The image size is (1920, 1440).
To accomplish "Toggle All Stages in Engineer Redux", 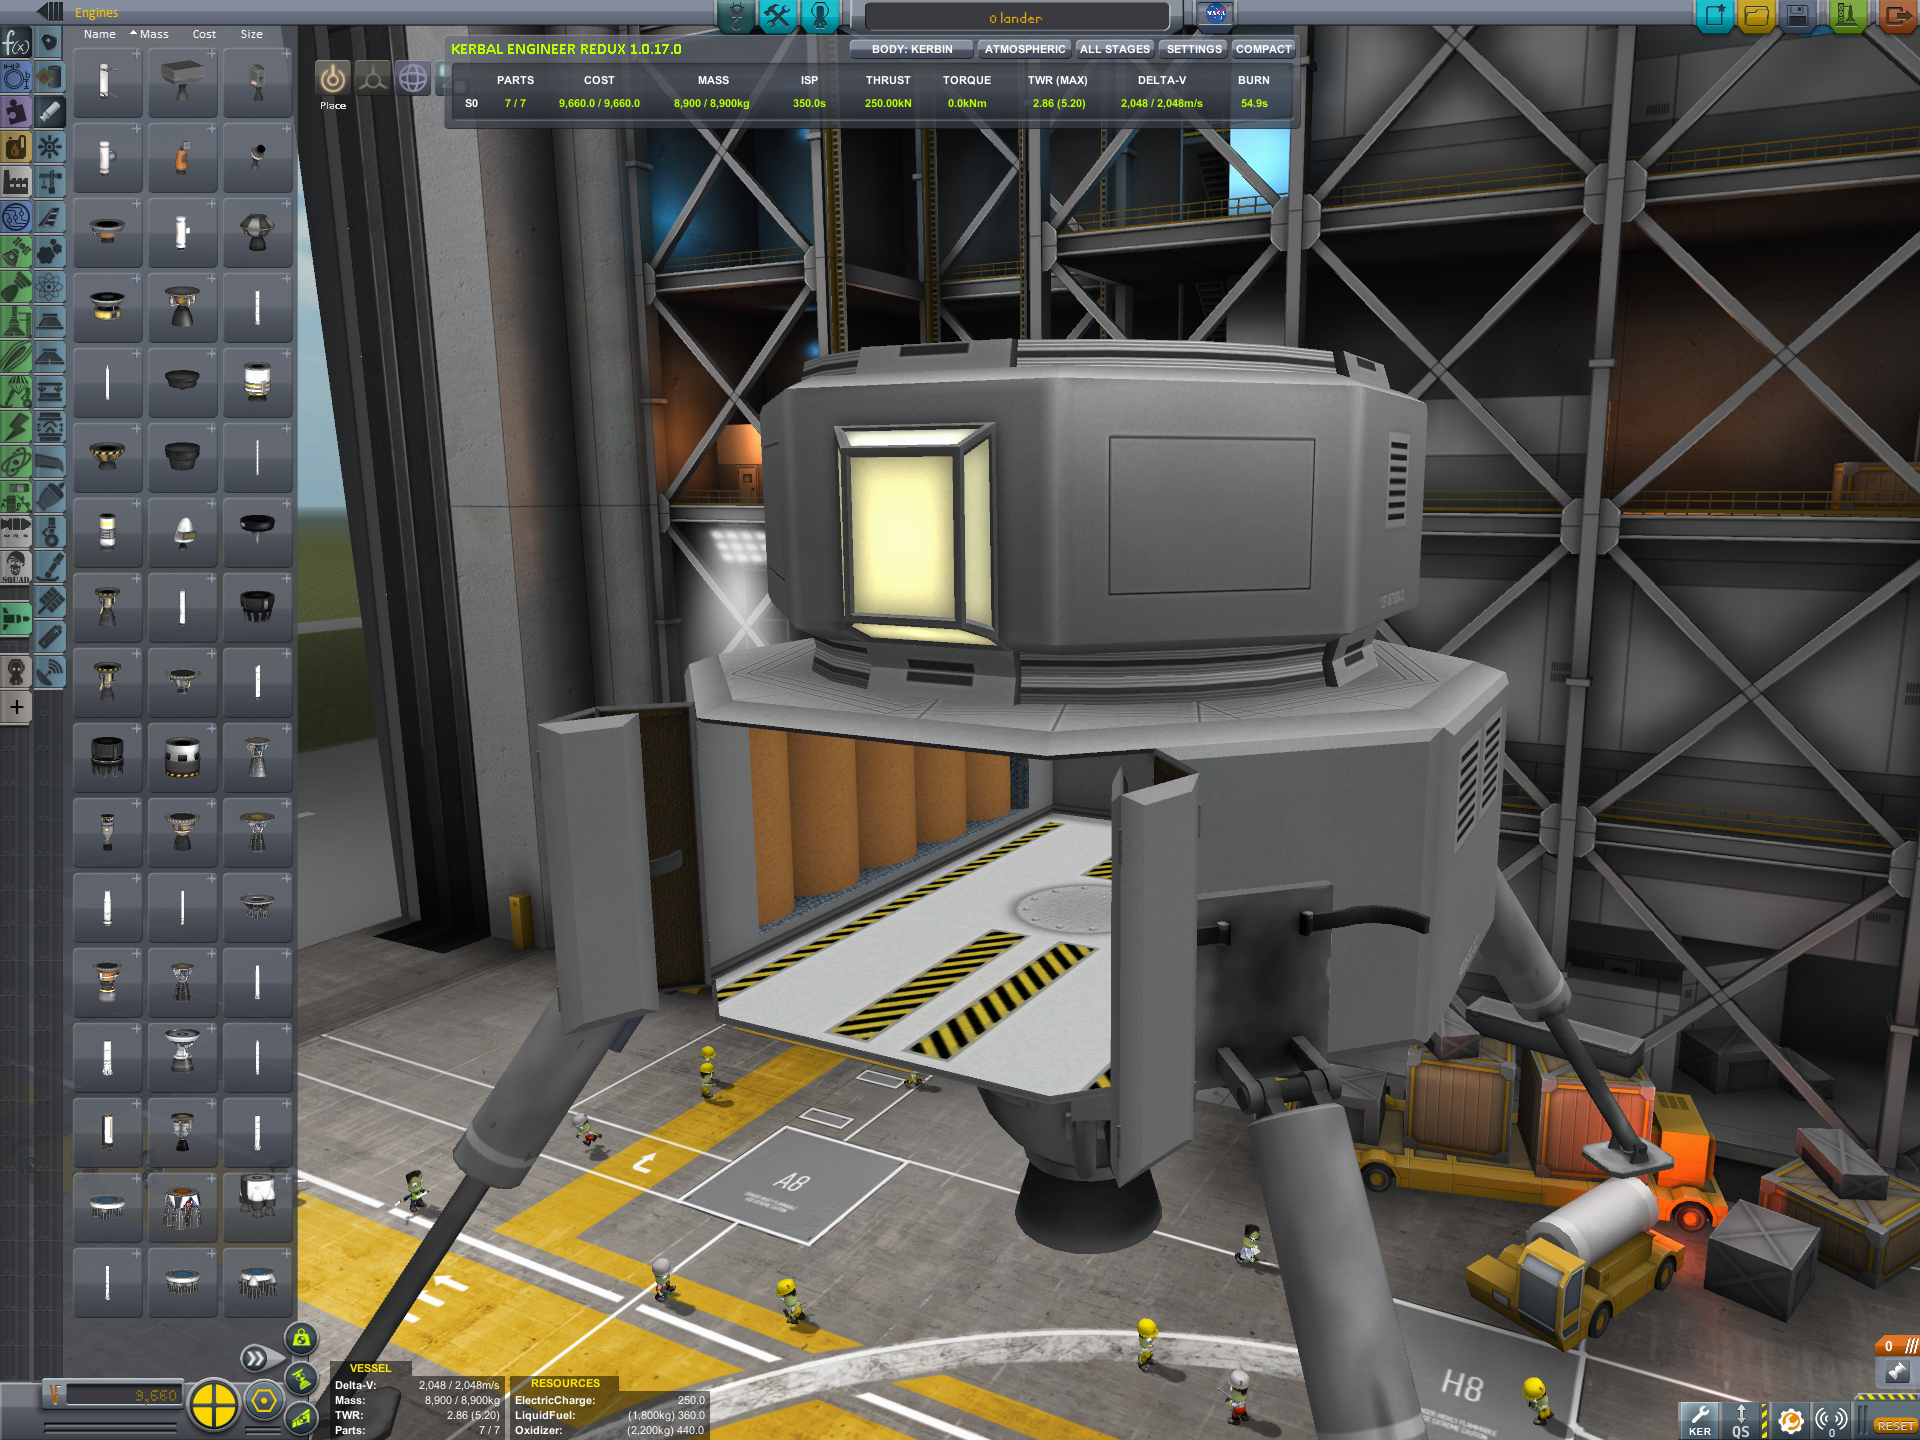I will coord(1115,49).
